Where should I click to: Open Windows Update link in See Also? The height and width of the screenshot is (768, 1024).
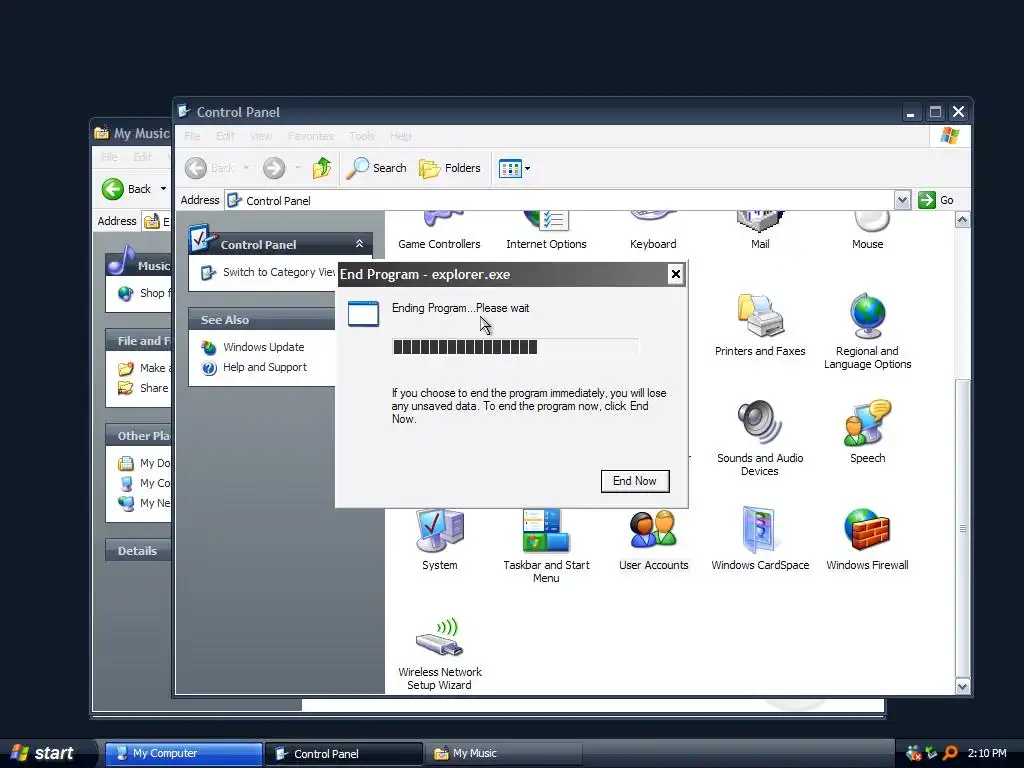263,347
